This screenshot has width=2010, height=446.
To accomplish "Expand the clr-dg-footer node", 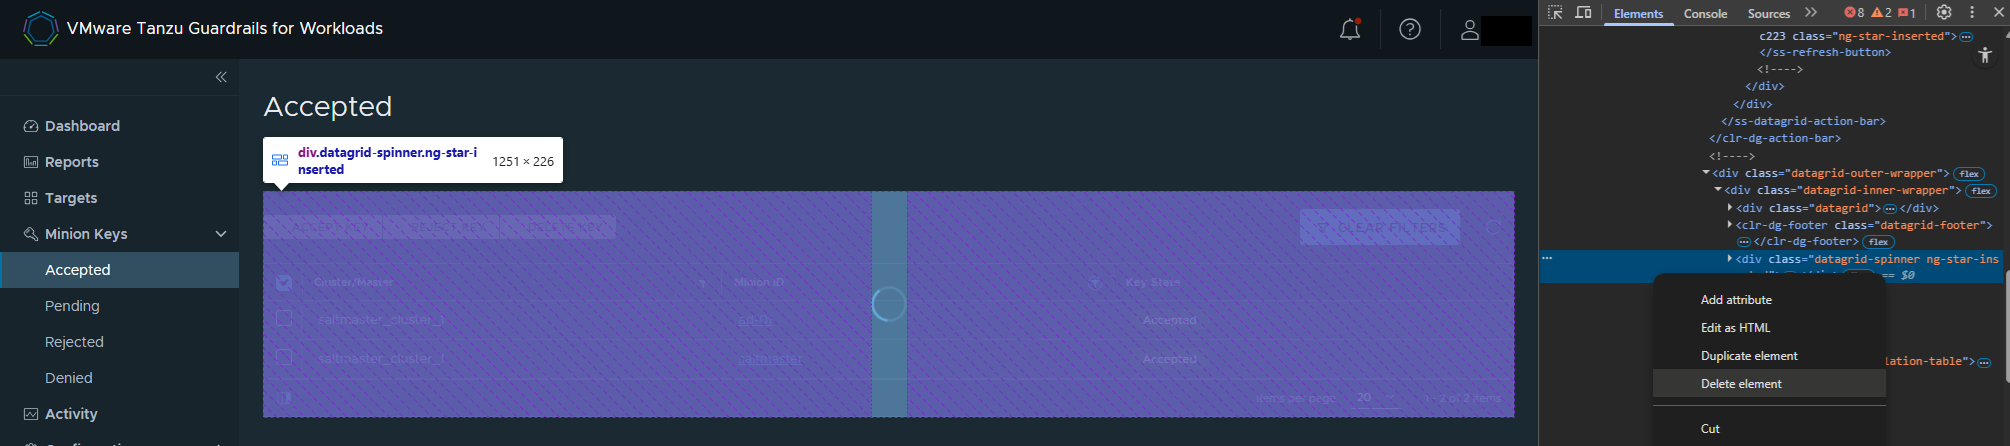I will 1730,225.
